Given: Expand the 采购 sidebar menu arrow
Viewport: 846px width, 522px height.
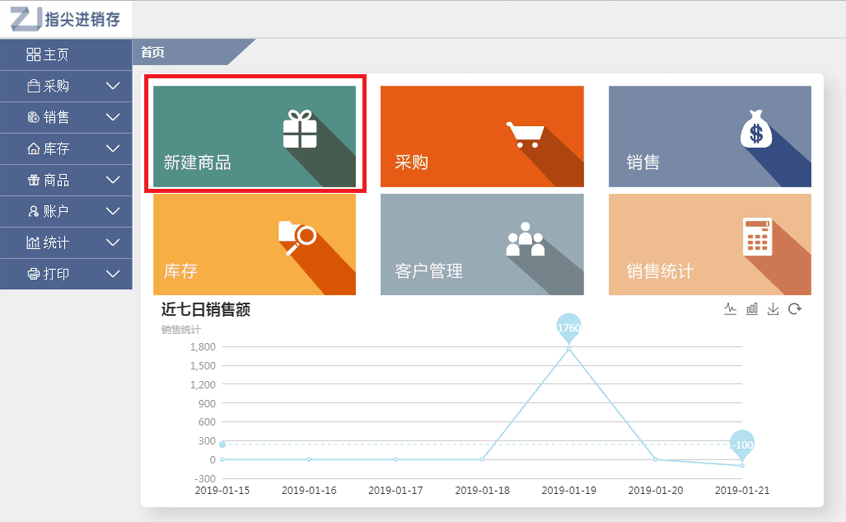Looking at the screenshot, I should [113, 87].
